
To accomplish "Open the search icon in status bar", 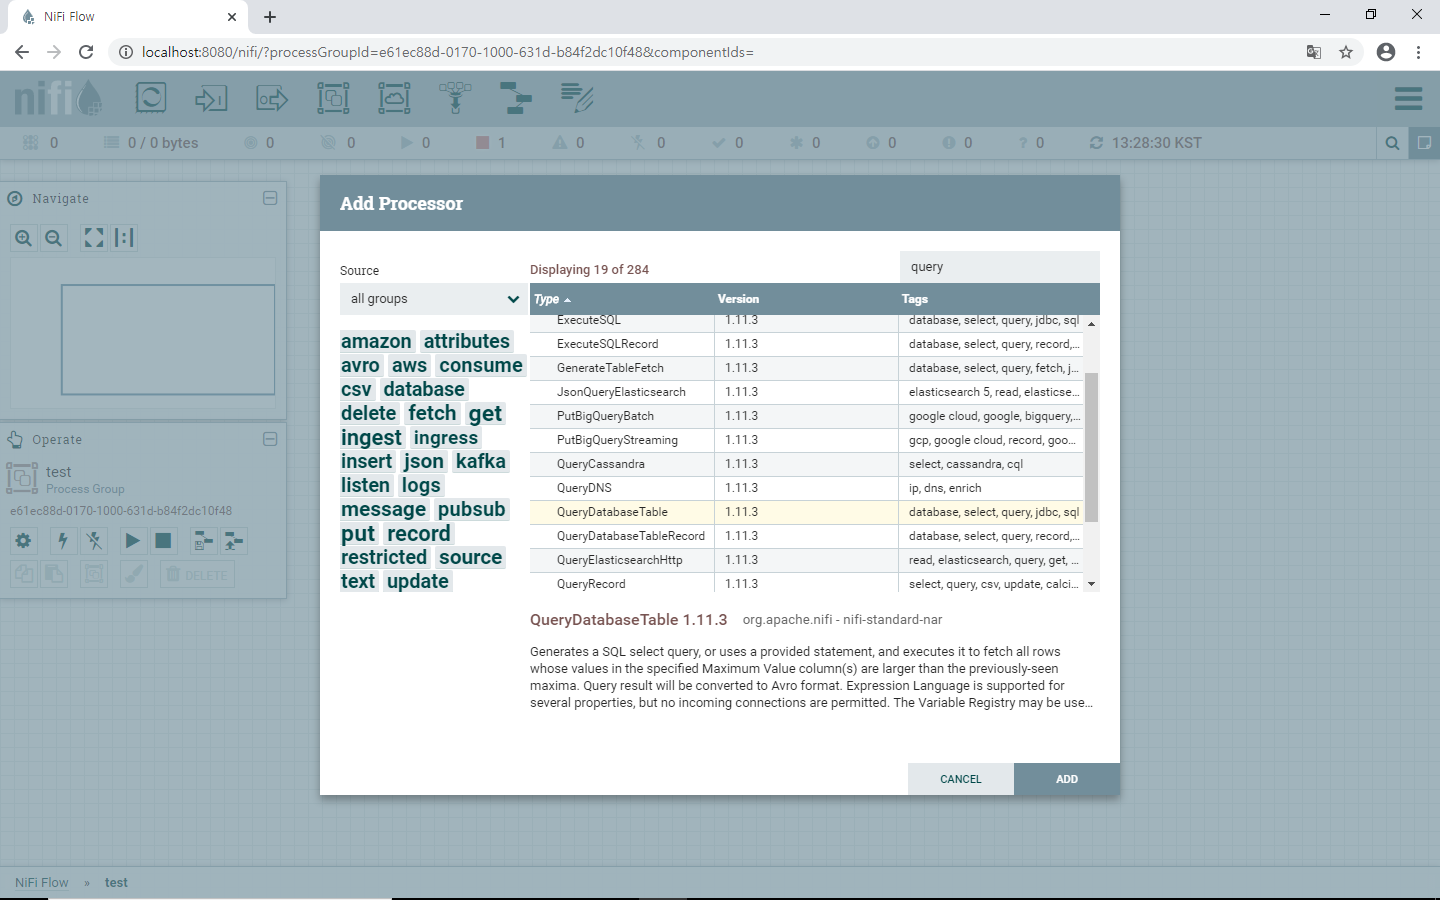I will [x=1392, y=143].
